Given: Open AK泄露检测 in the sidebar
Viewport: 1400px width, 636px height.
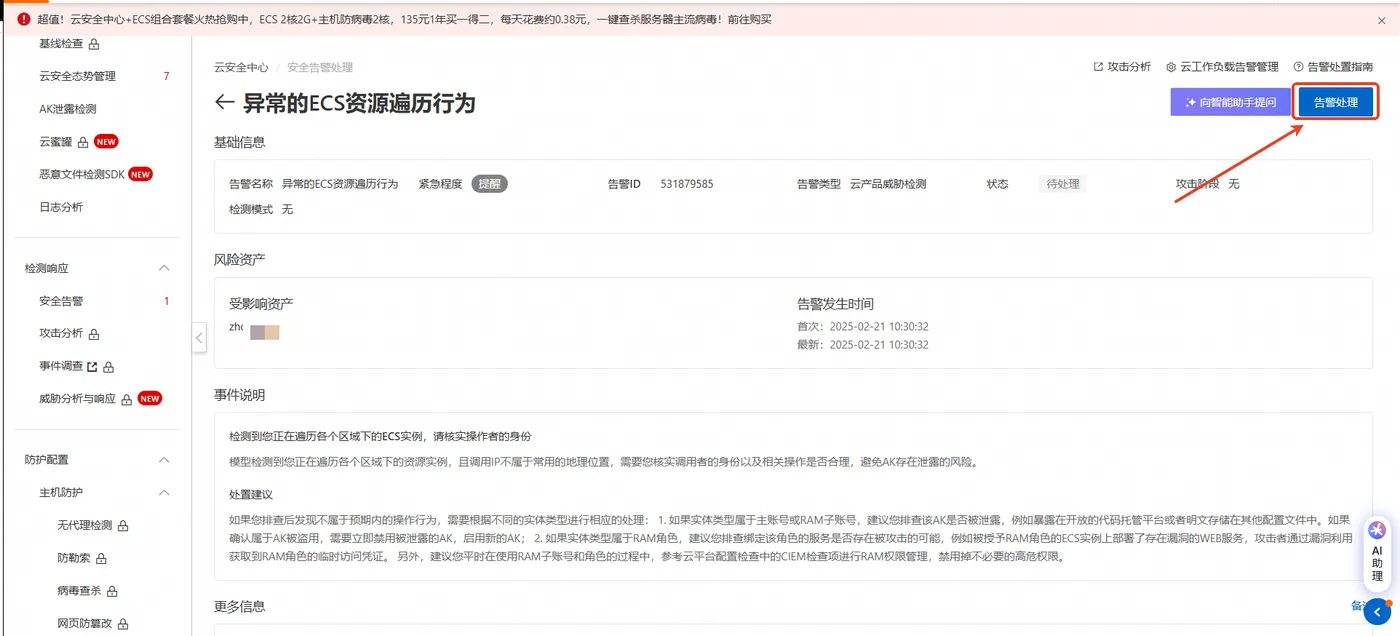Looking at the screenshot, I should [x=67, y=109].
